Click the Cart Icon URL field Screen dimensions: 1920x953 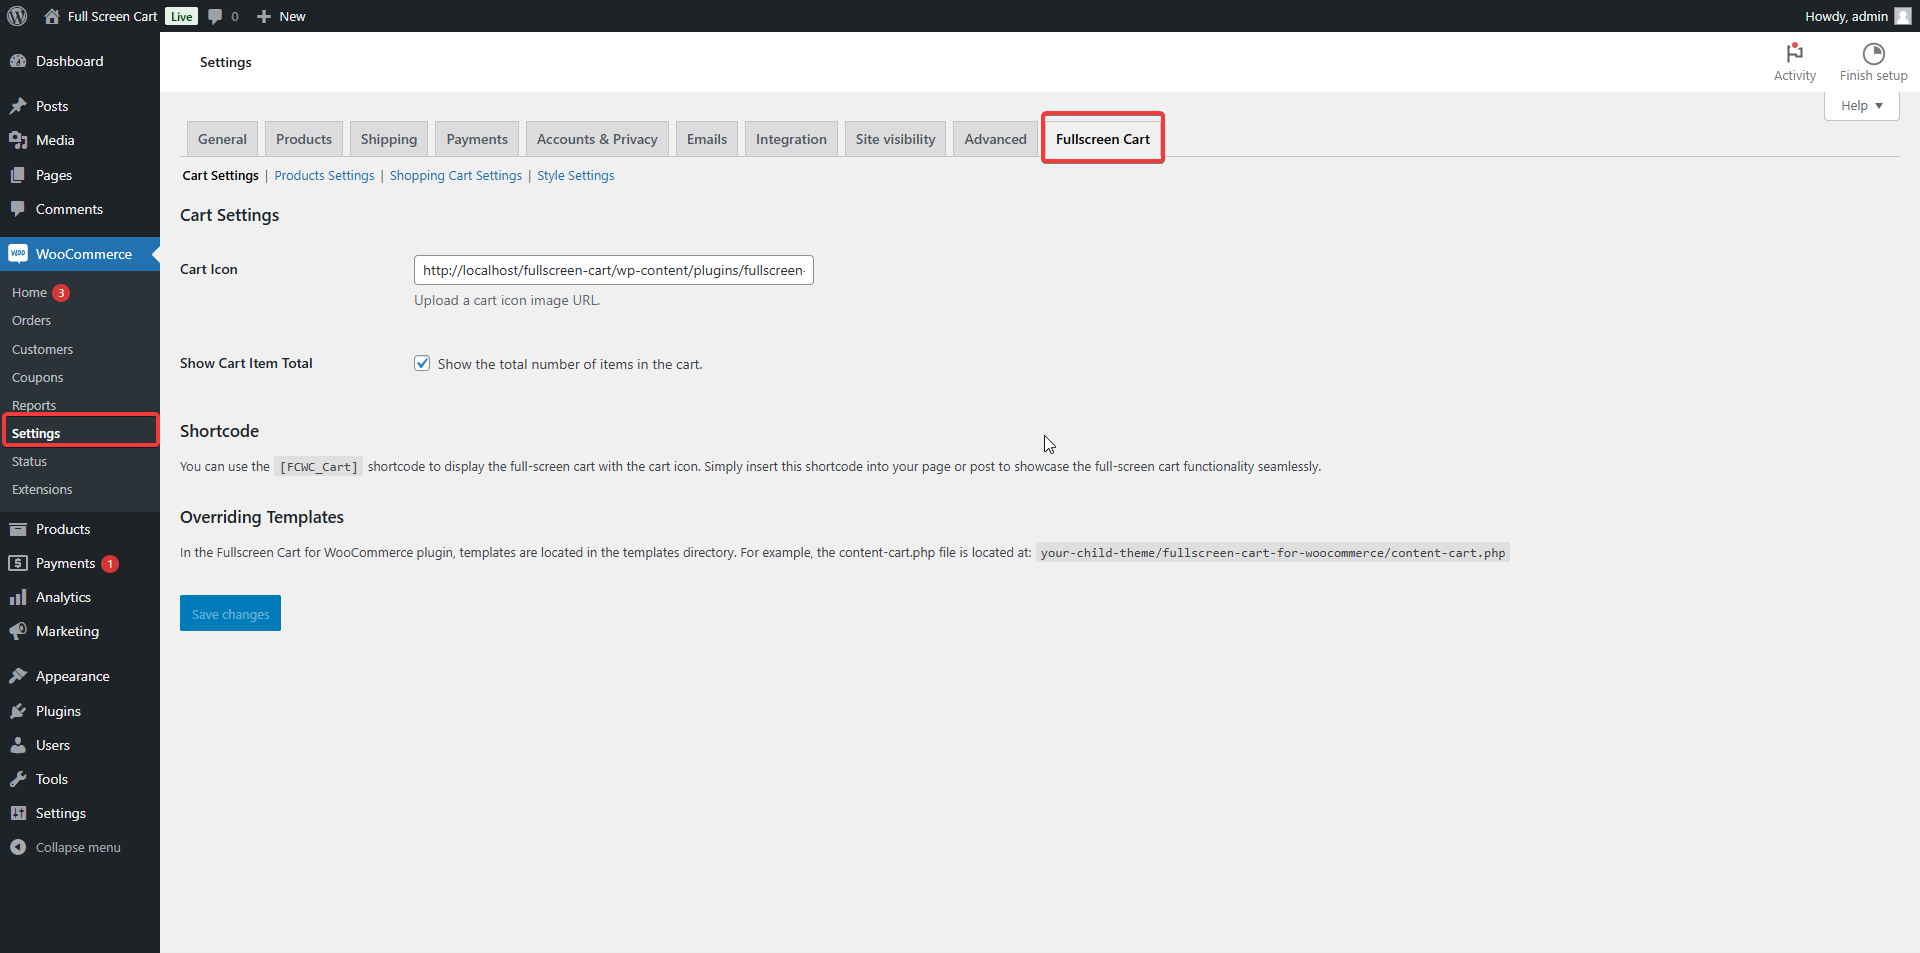pos(613,270)
